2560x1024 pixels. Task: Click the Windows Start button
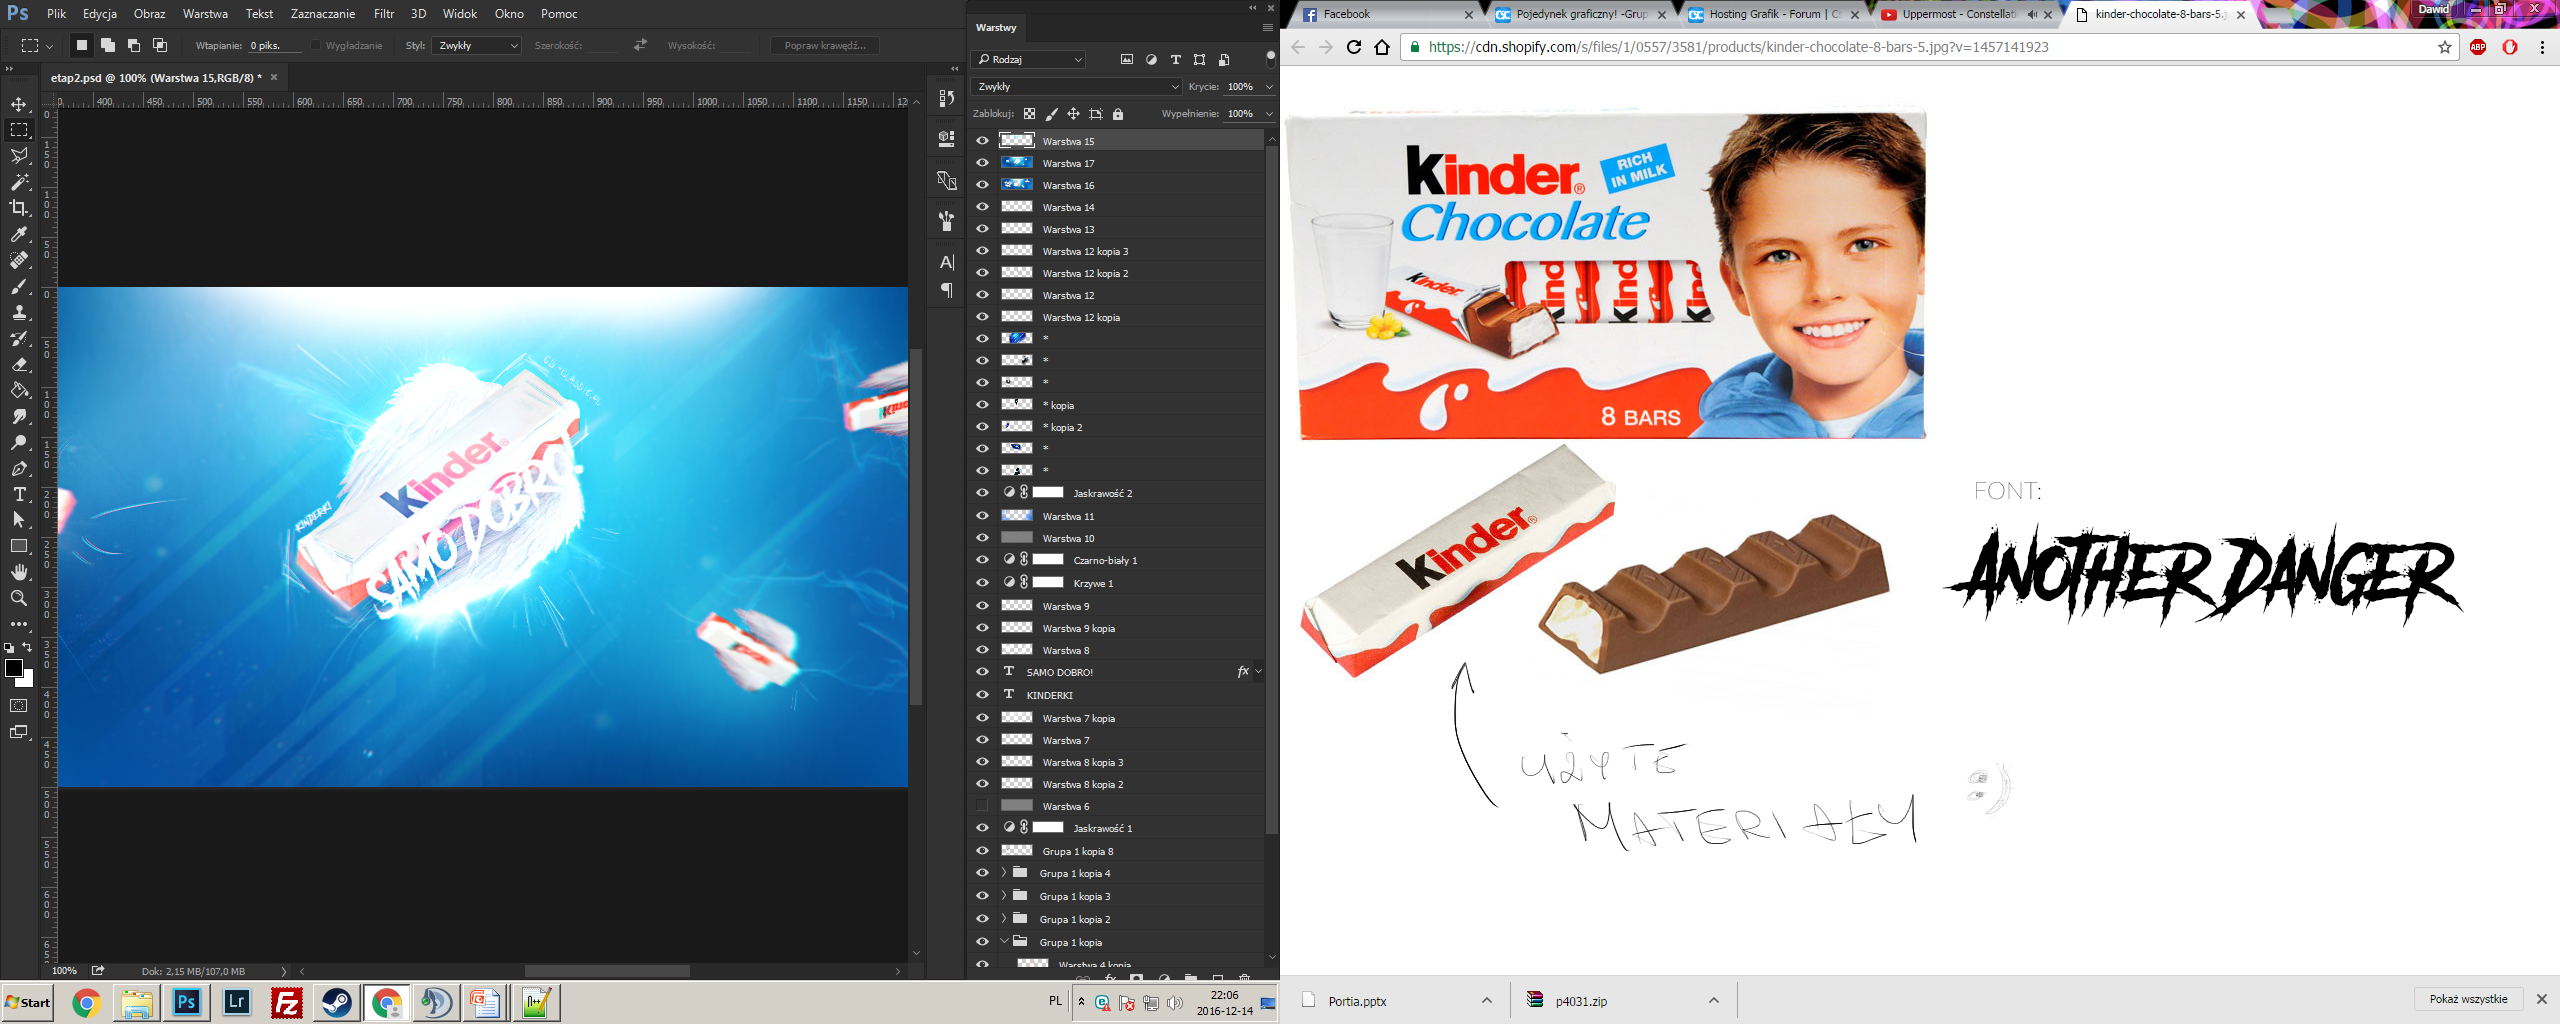point(28,1002)
